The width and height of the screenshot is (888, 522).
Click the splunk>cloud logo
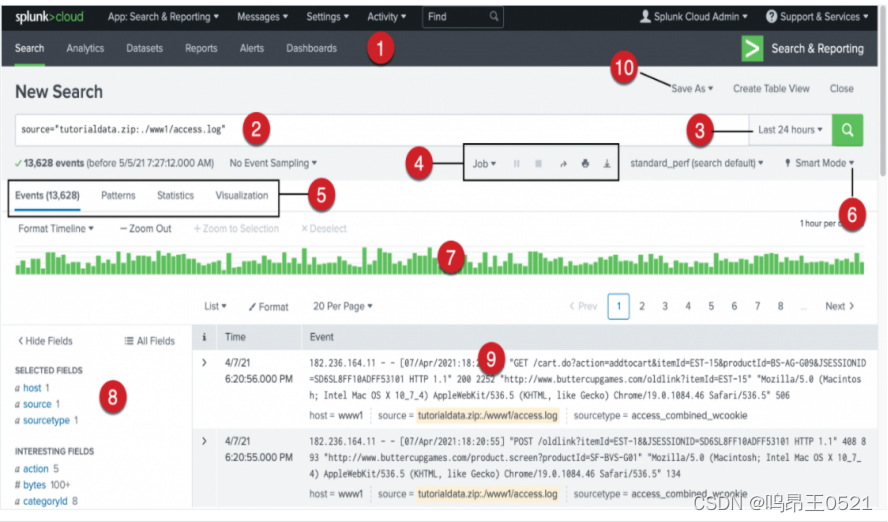pos(49,17)
